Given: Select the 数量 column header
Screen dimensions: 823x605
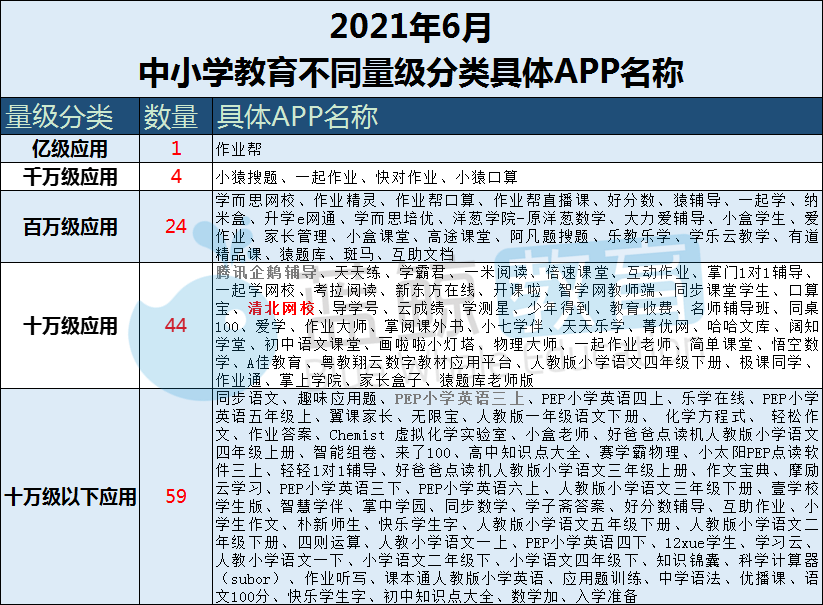Looking at the screenshot, I should tap(171, 117).
